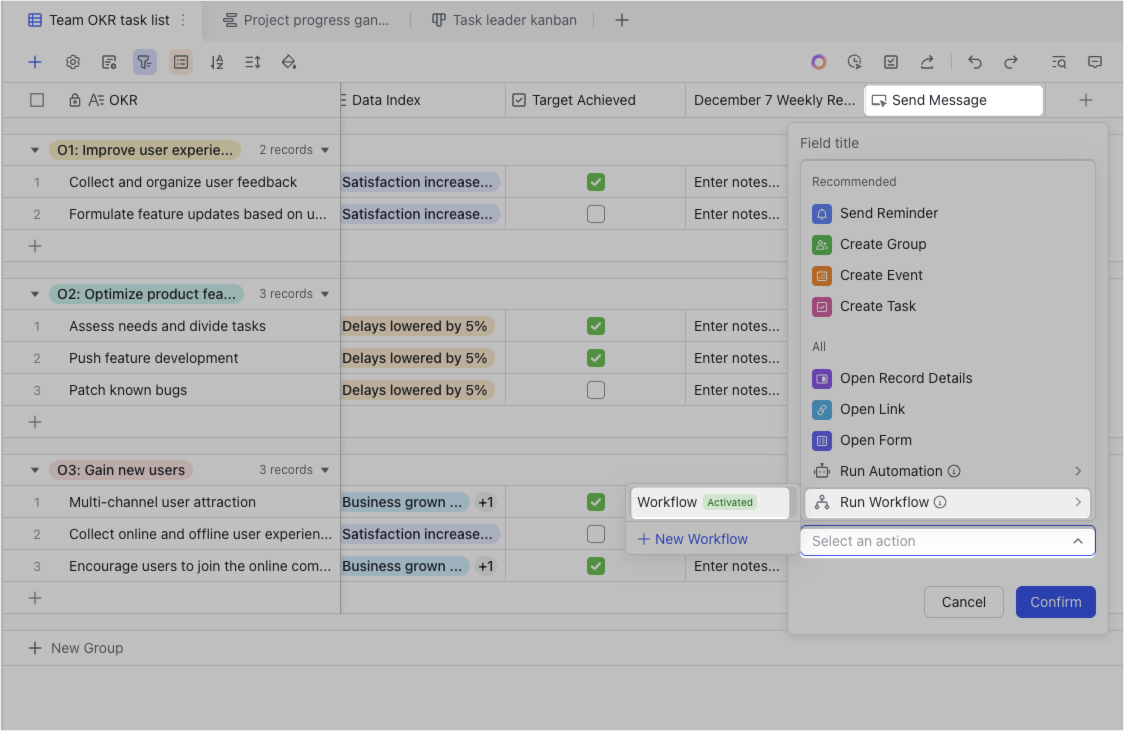The width and height of the screenshot is (1124, 731).
Task: Toggle select-all checkbox in header row
Action: pyautogui.click(x=37, y=100)
